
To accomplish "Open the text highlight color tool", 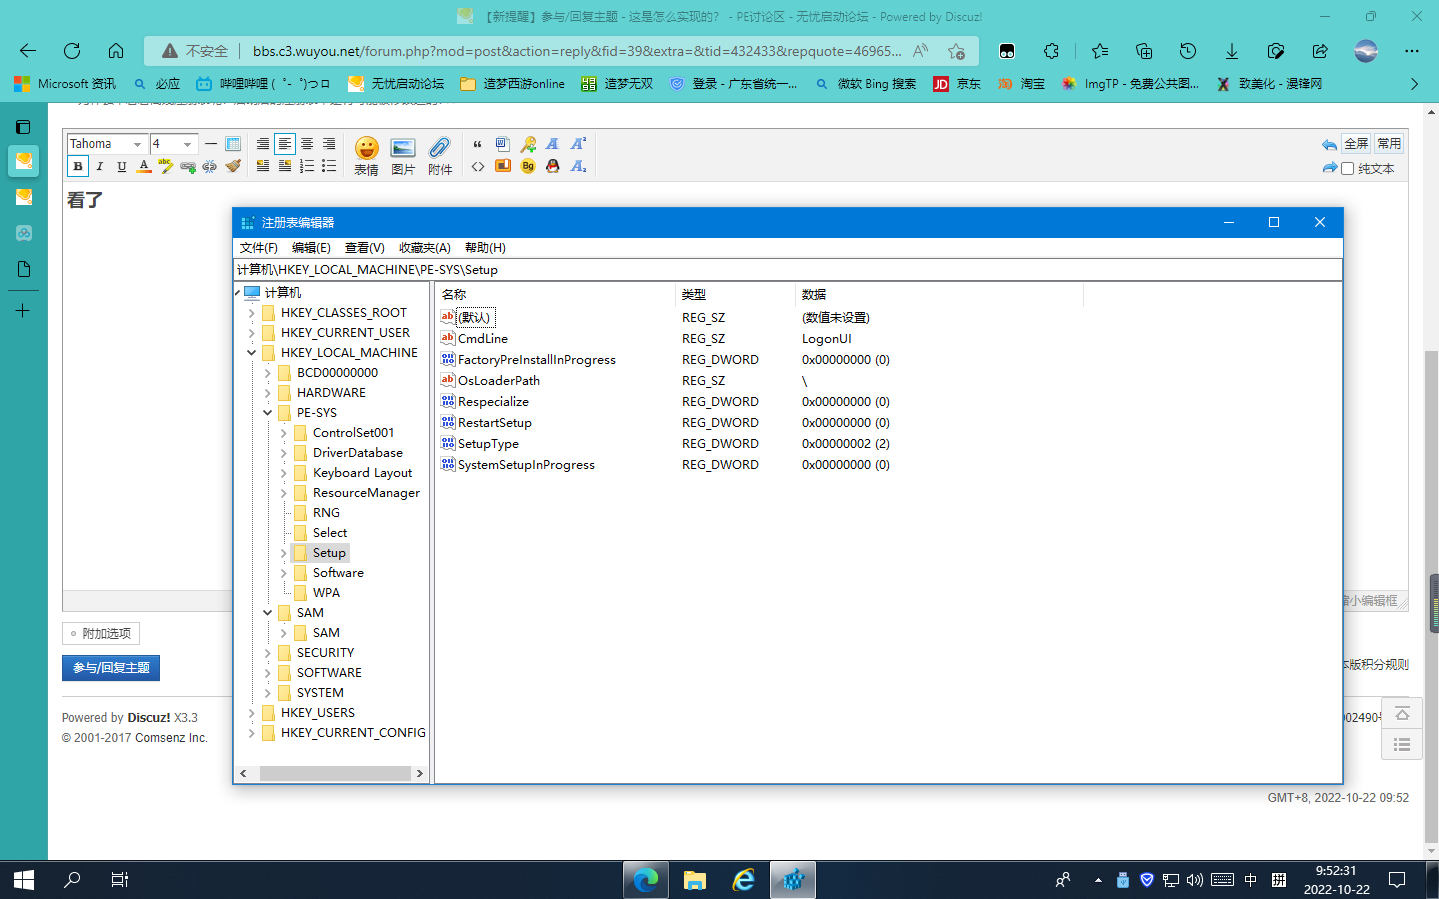I will [x=165, y=166].
